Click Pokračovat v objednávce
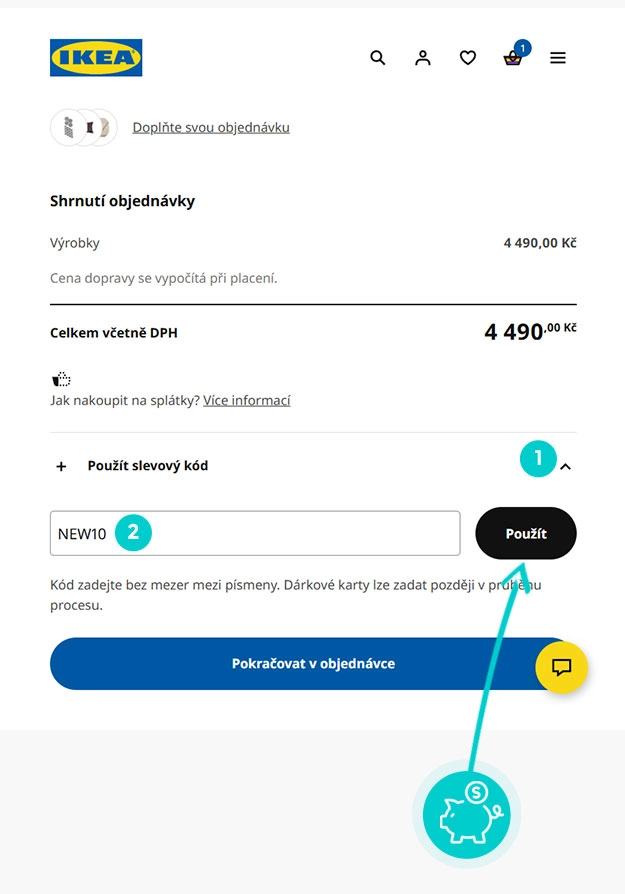 point(312,664)
